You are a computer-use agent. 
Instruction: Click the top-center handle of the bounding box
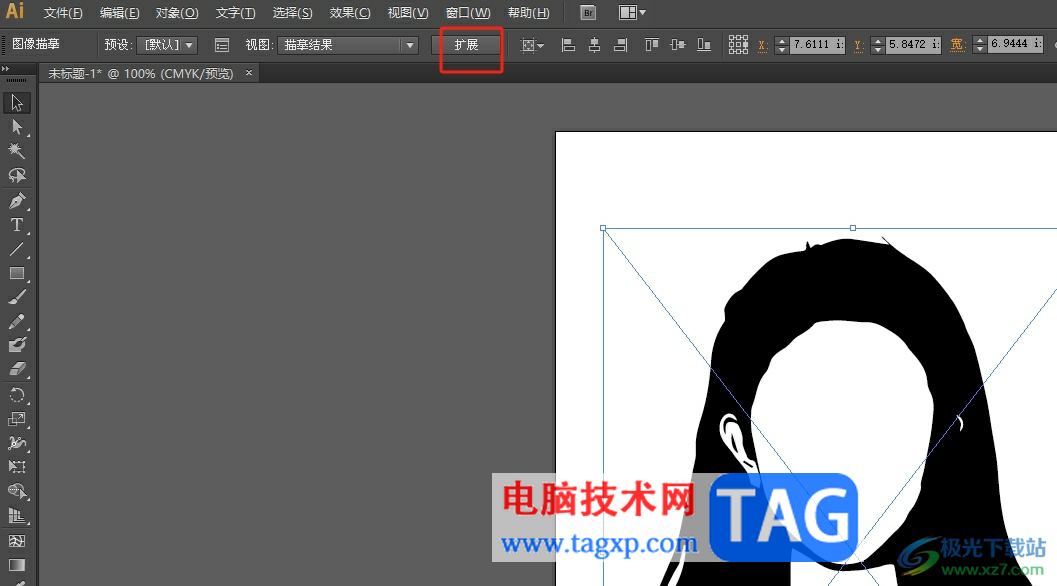[853, 228]
